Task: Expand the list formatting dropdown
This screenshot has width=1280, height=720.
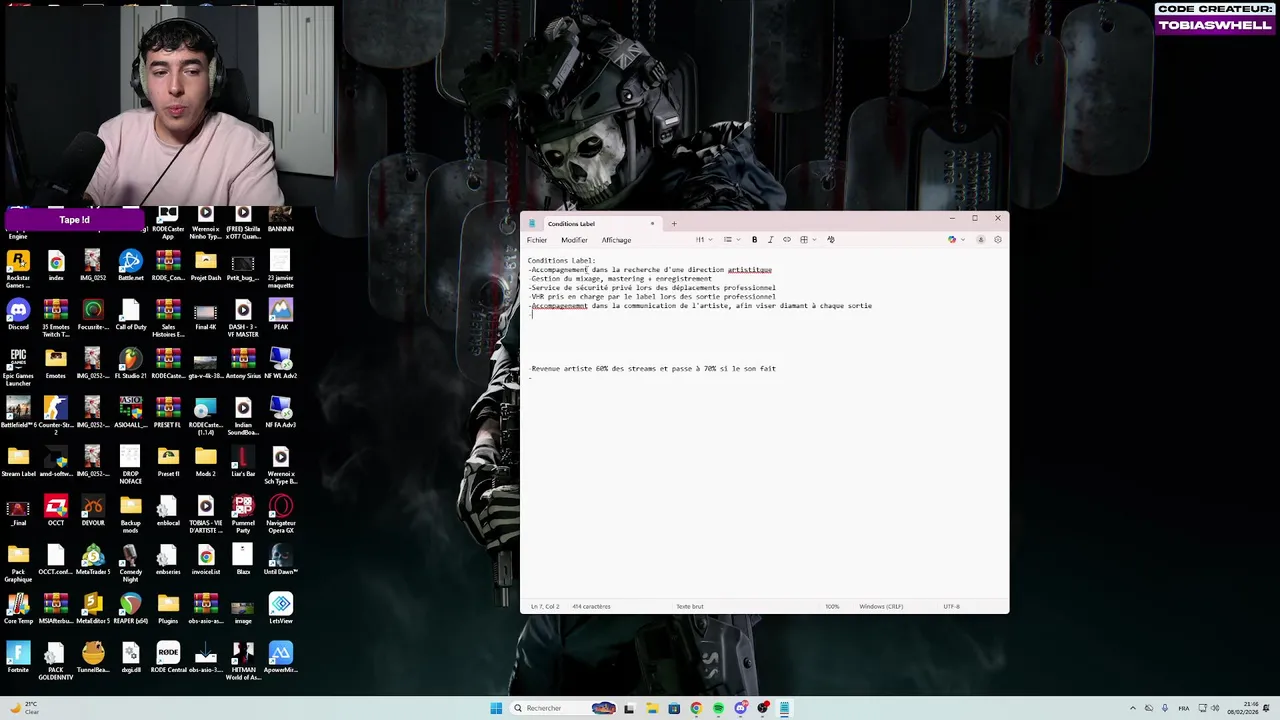Action: [x=730, y=240]
